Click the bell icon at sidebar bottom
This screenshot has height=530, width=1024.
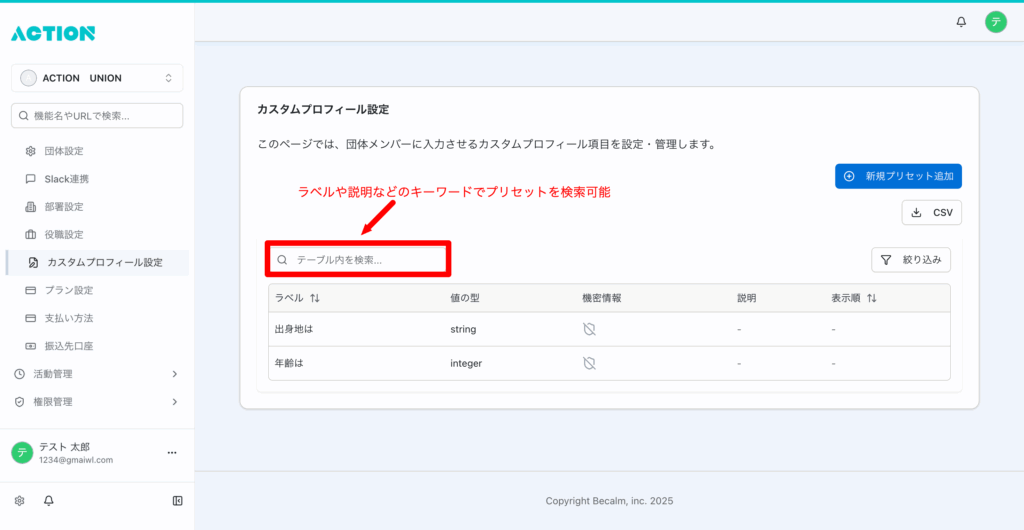[48, 500]
